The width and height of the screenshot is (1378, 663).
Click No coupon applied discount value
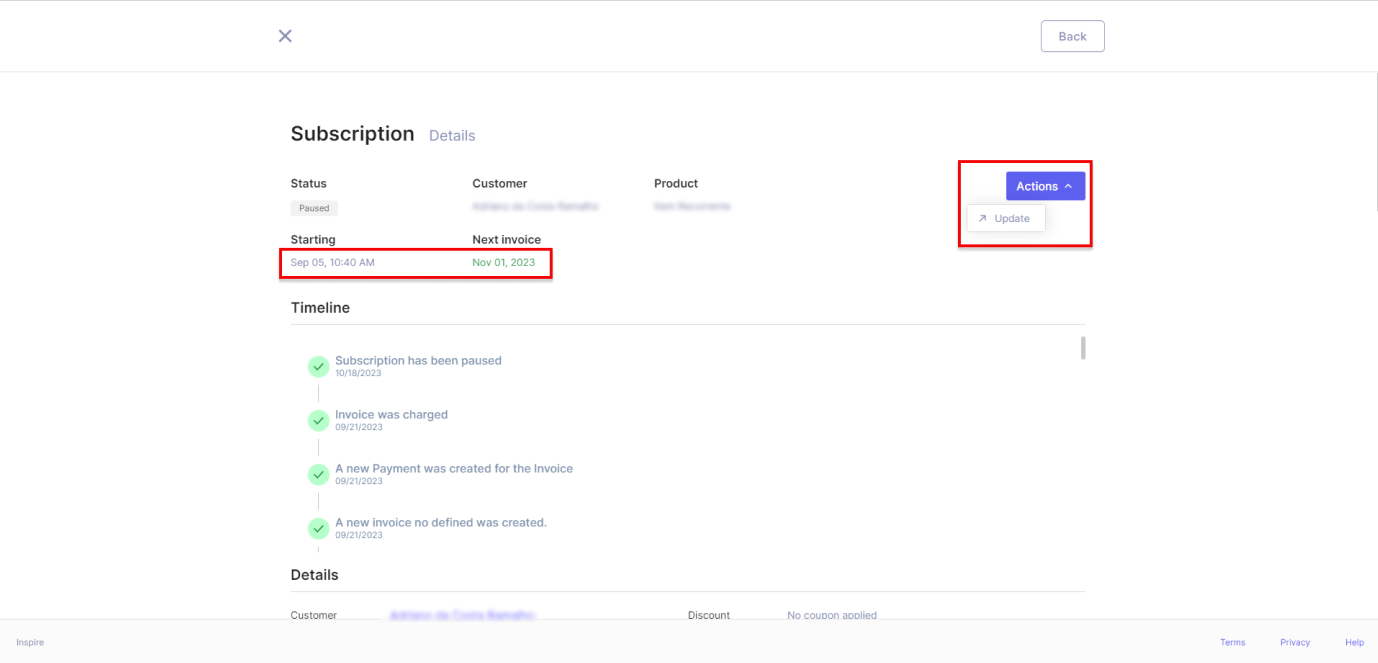[x=832, y=615]
